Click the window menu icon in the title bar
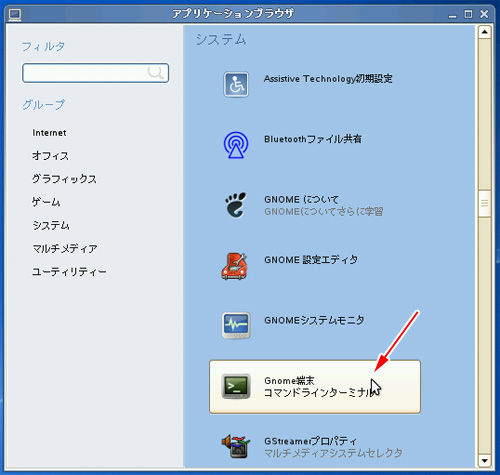Image resolution: width=500 pixels, height=475 pixels. 15,14
